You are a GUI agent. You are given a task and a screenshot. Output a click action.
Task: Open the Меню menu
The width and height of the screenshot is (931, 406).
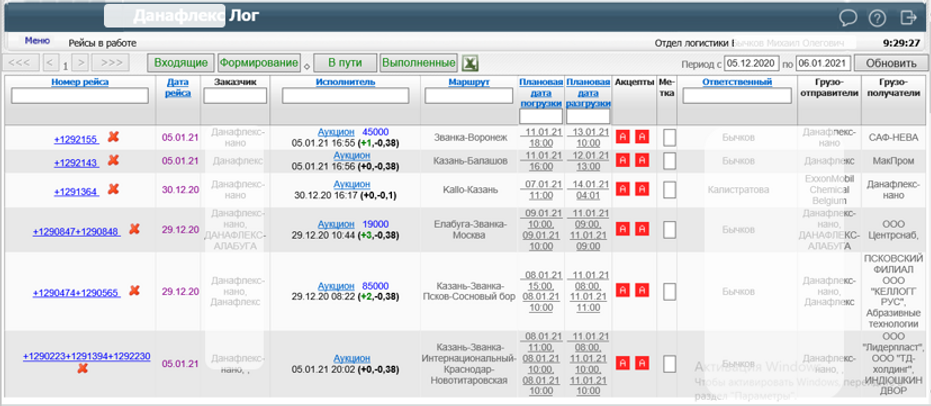click(37, 41)
